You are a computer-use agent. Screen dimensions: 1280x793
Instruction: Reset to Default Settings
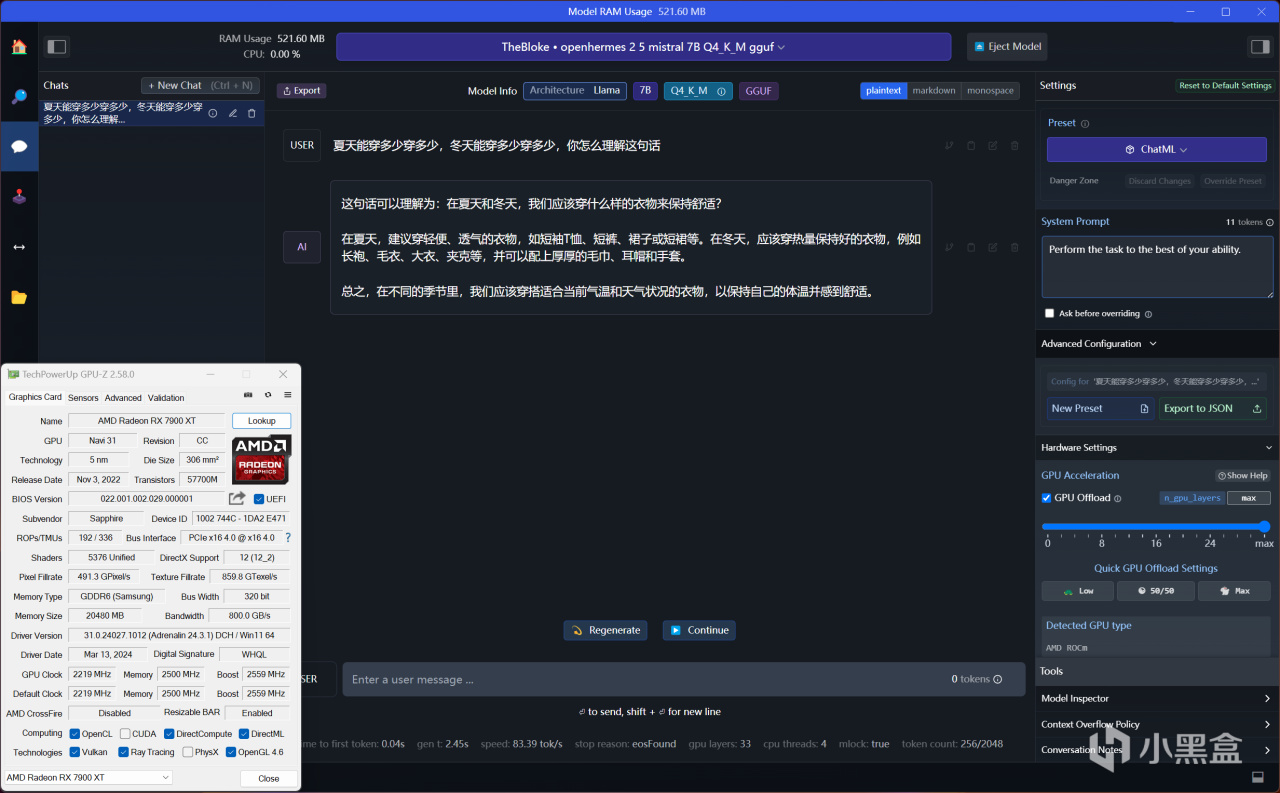1225,86
